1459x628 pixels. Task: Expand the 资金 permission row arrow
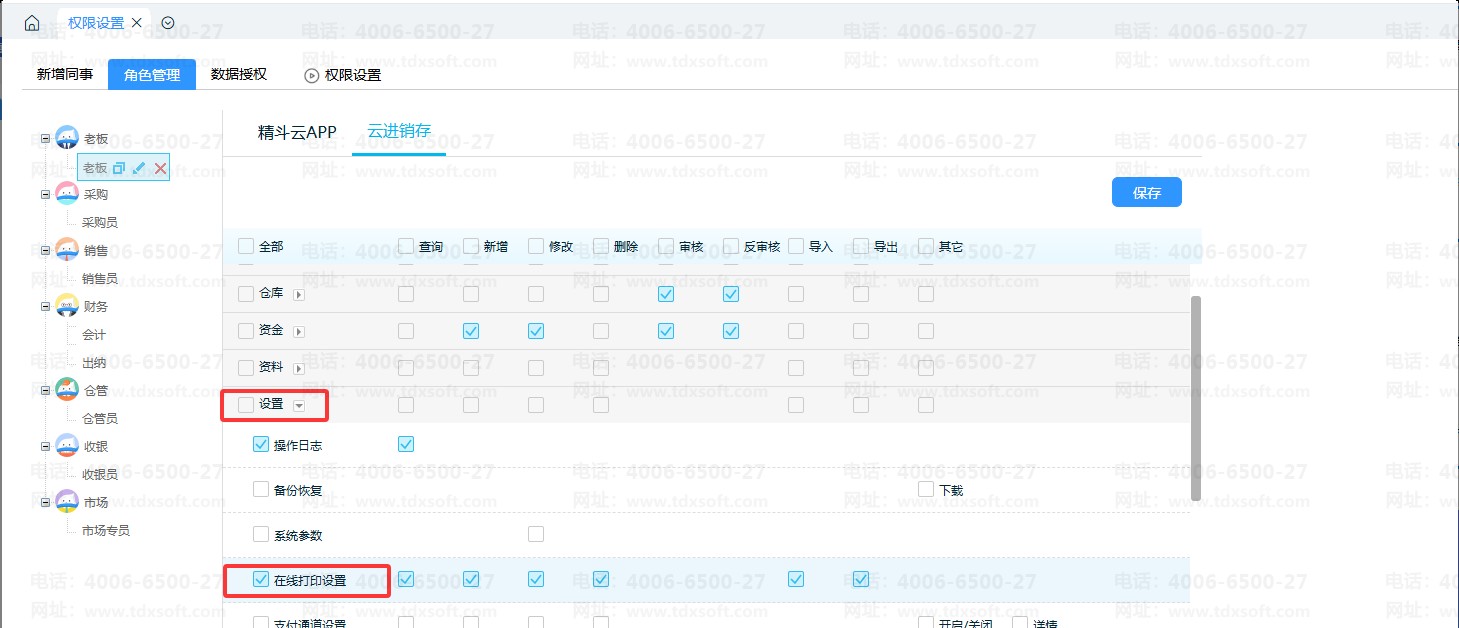[298, 332]
